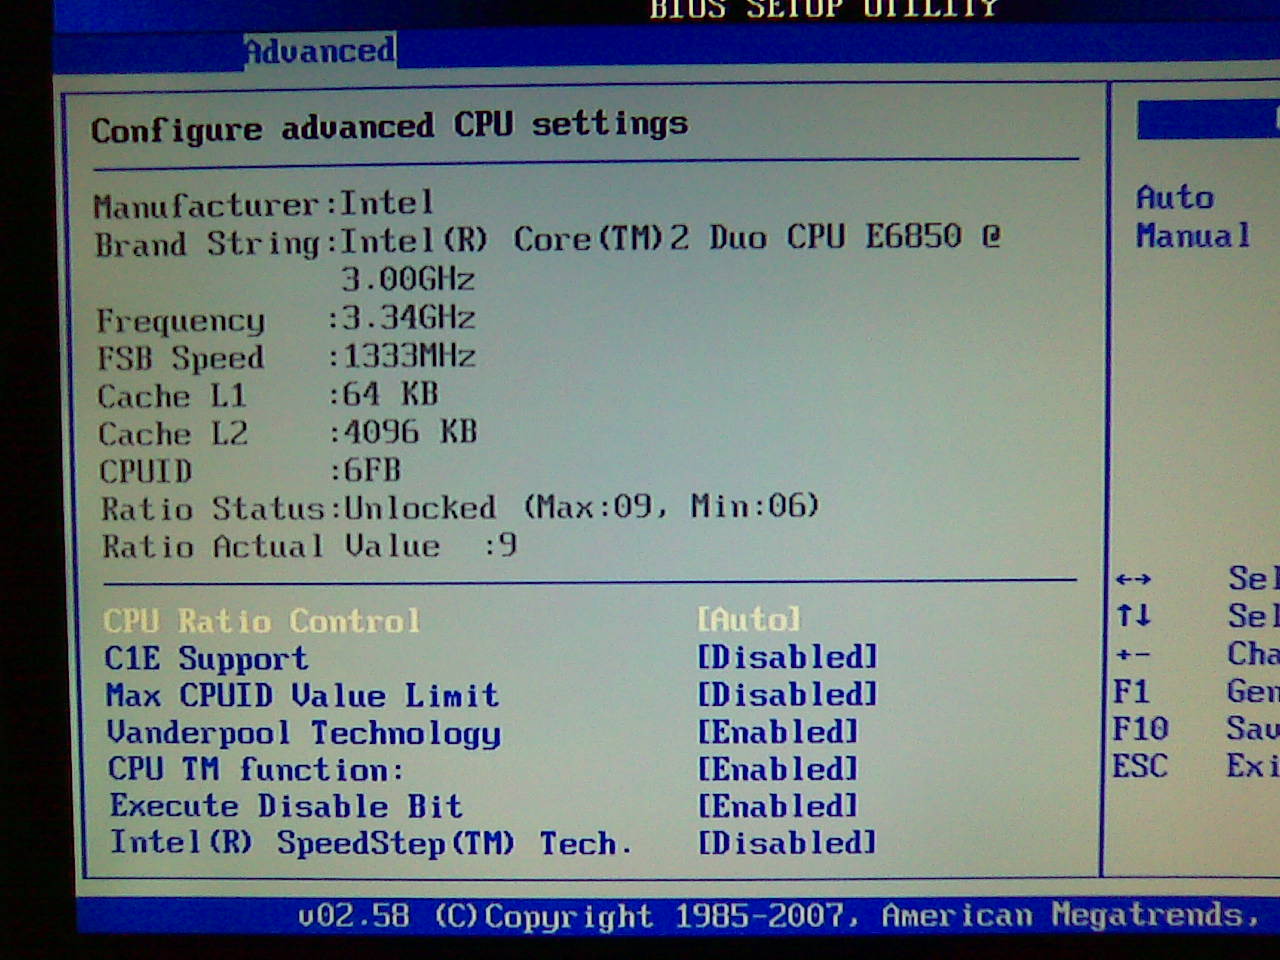The width and height of the screenshot is (1280, 960).
Task: Select the CPU Ratio Control setting
Action: point(262,621)
